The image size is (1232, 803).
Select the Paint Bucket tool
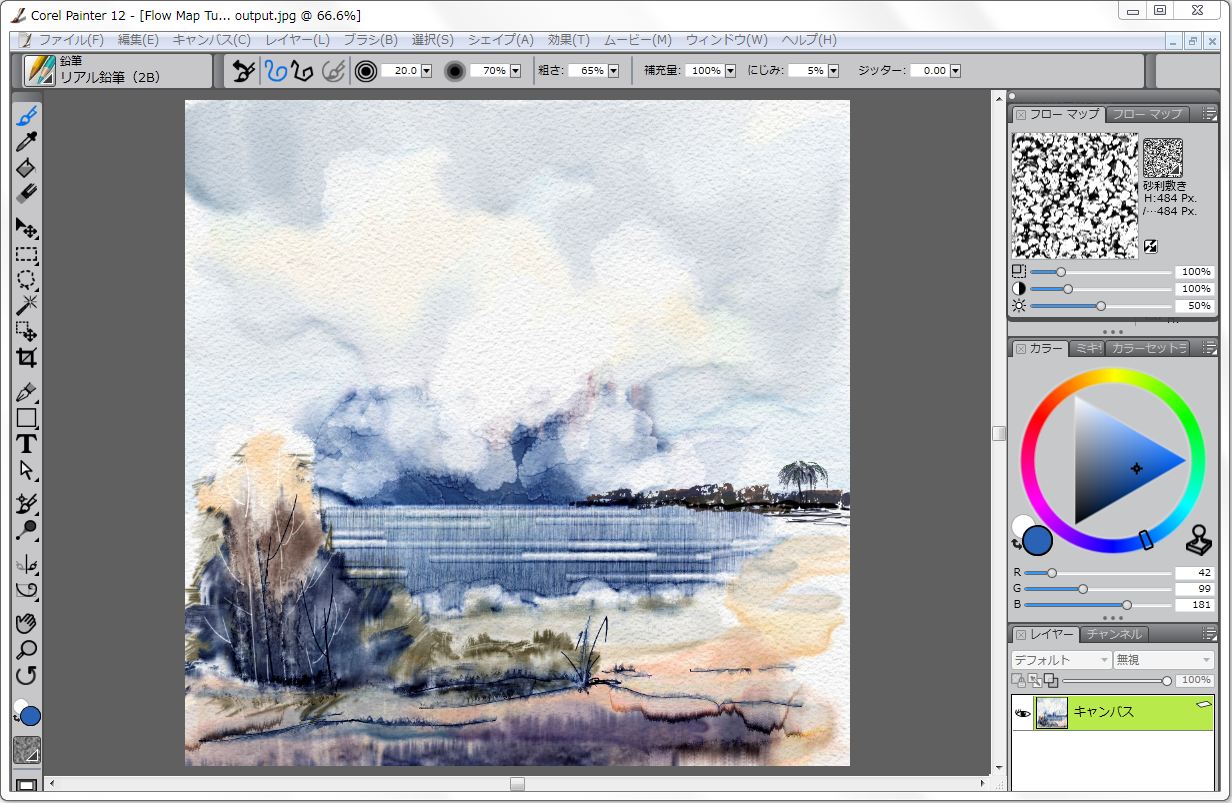27,168
